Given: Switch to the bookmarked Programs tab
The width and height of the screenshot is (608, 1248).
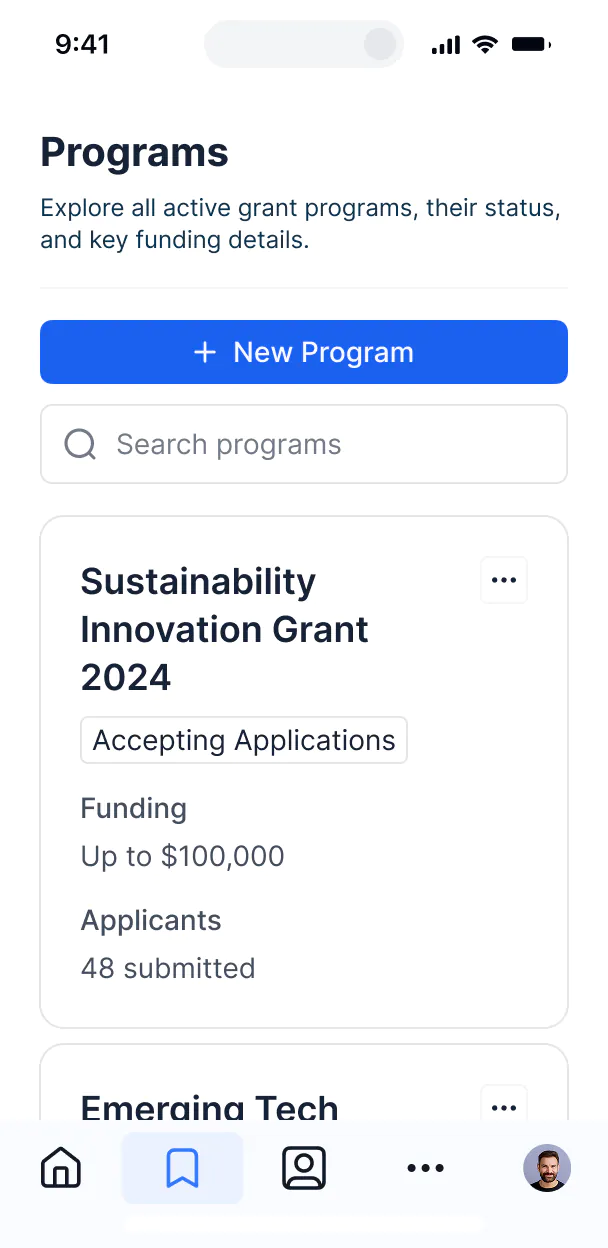Looking at the screenshot, I should (x=183, y=1167).
